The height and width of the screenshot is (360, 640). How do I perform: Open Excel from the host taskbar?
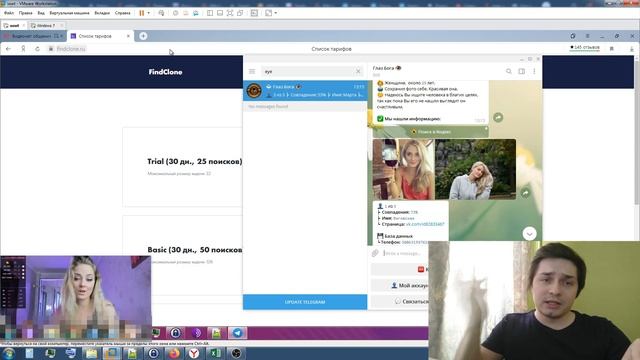[215, 353]
